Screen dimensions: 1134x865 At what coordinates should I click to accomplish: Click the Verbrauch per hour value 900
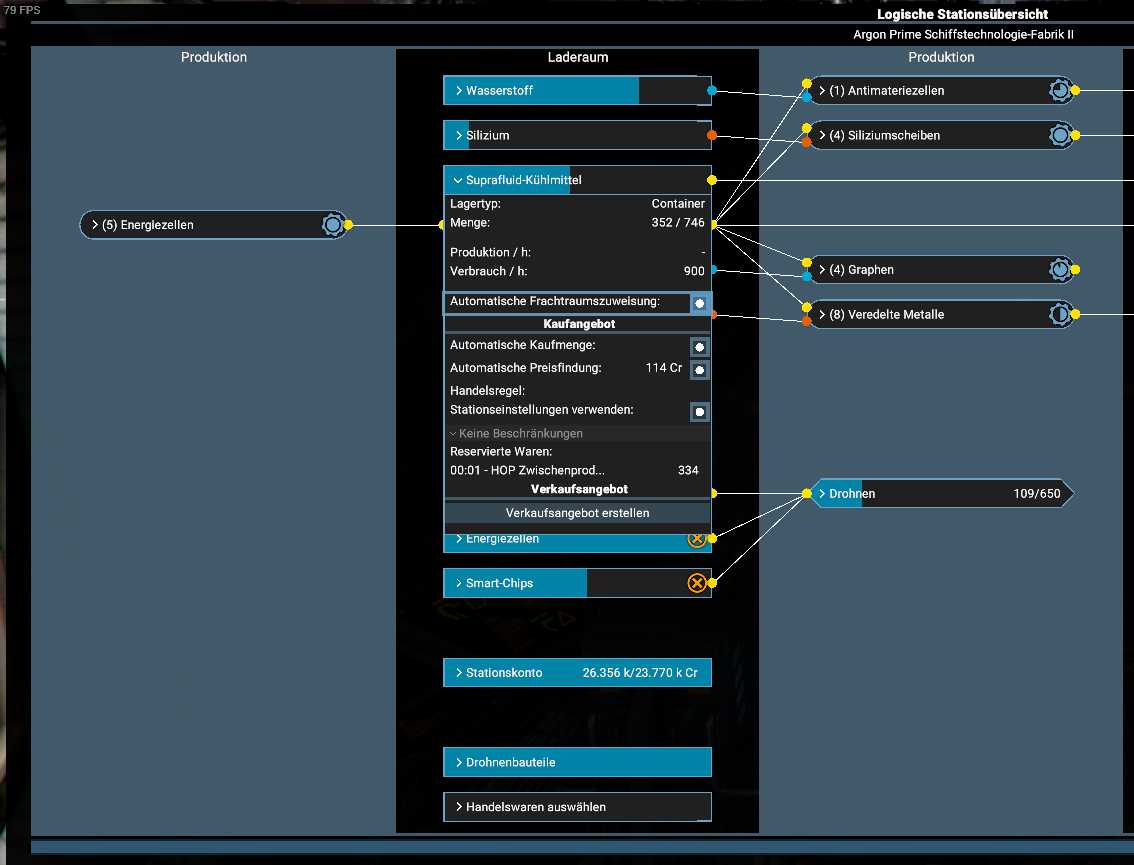[694, 271]
